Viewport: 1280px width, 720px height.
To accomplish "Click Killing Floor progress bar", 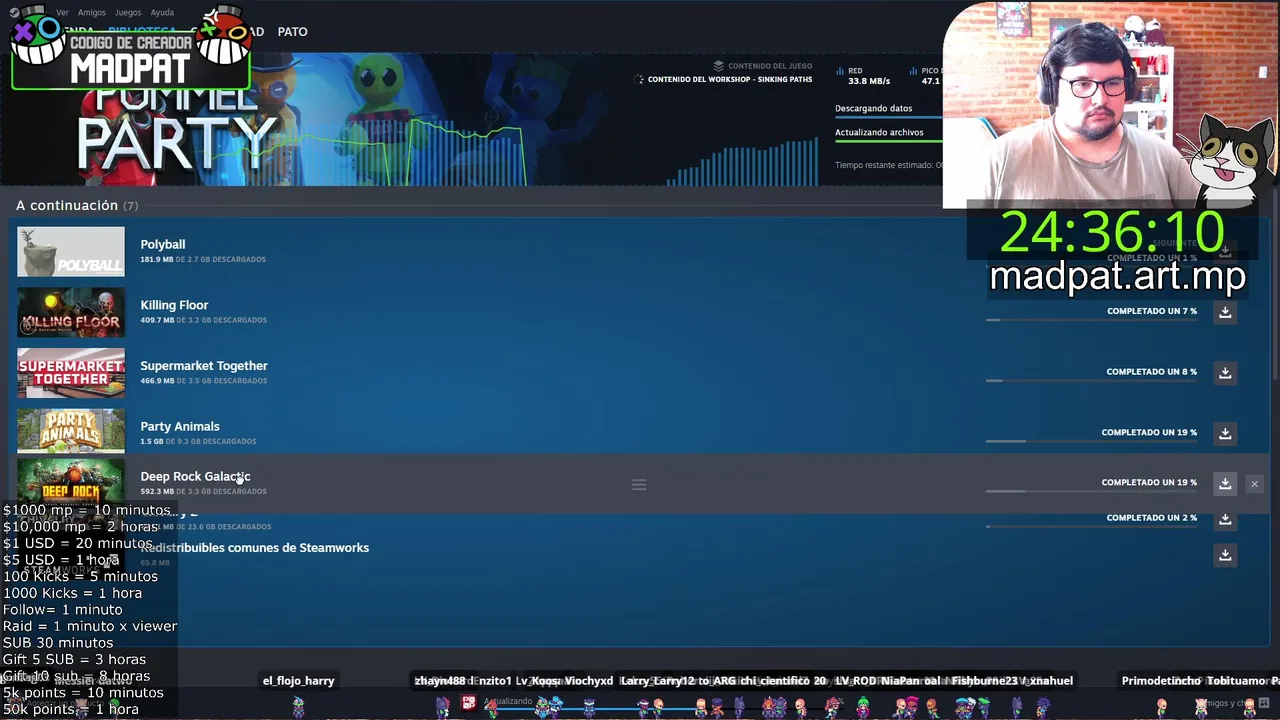I will click(x=1091, y=320).
